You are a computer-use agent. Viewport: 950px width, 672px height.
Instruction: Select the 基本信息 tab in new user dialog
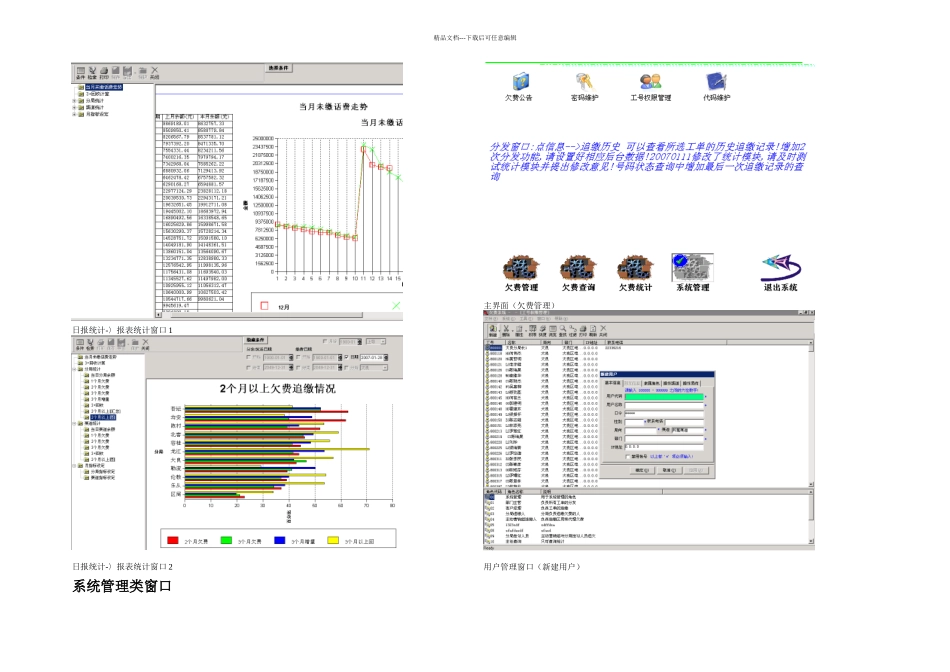(613, 383)
